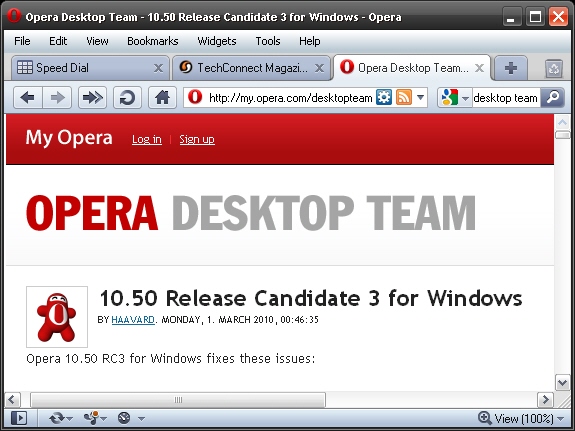Open the Opera Turbo dropdown arrow in the status bar
575x431 pixels.
coord(141,419)
